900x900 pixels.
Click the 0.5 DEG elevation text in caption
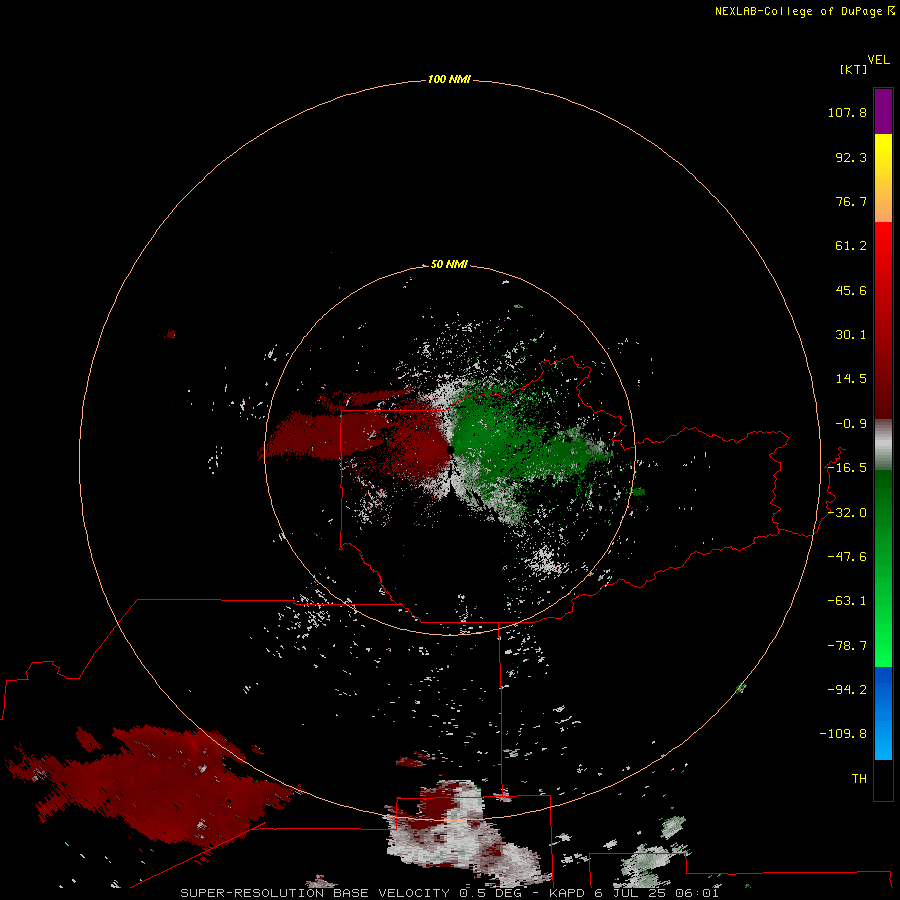tap(491, 893)
